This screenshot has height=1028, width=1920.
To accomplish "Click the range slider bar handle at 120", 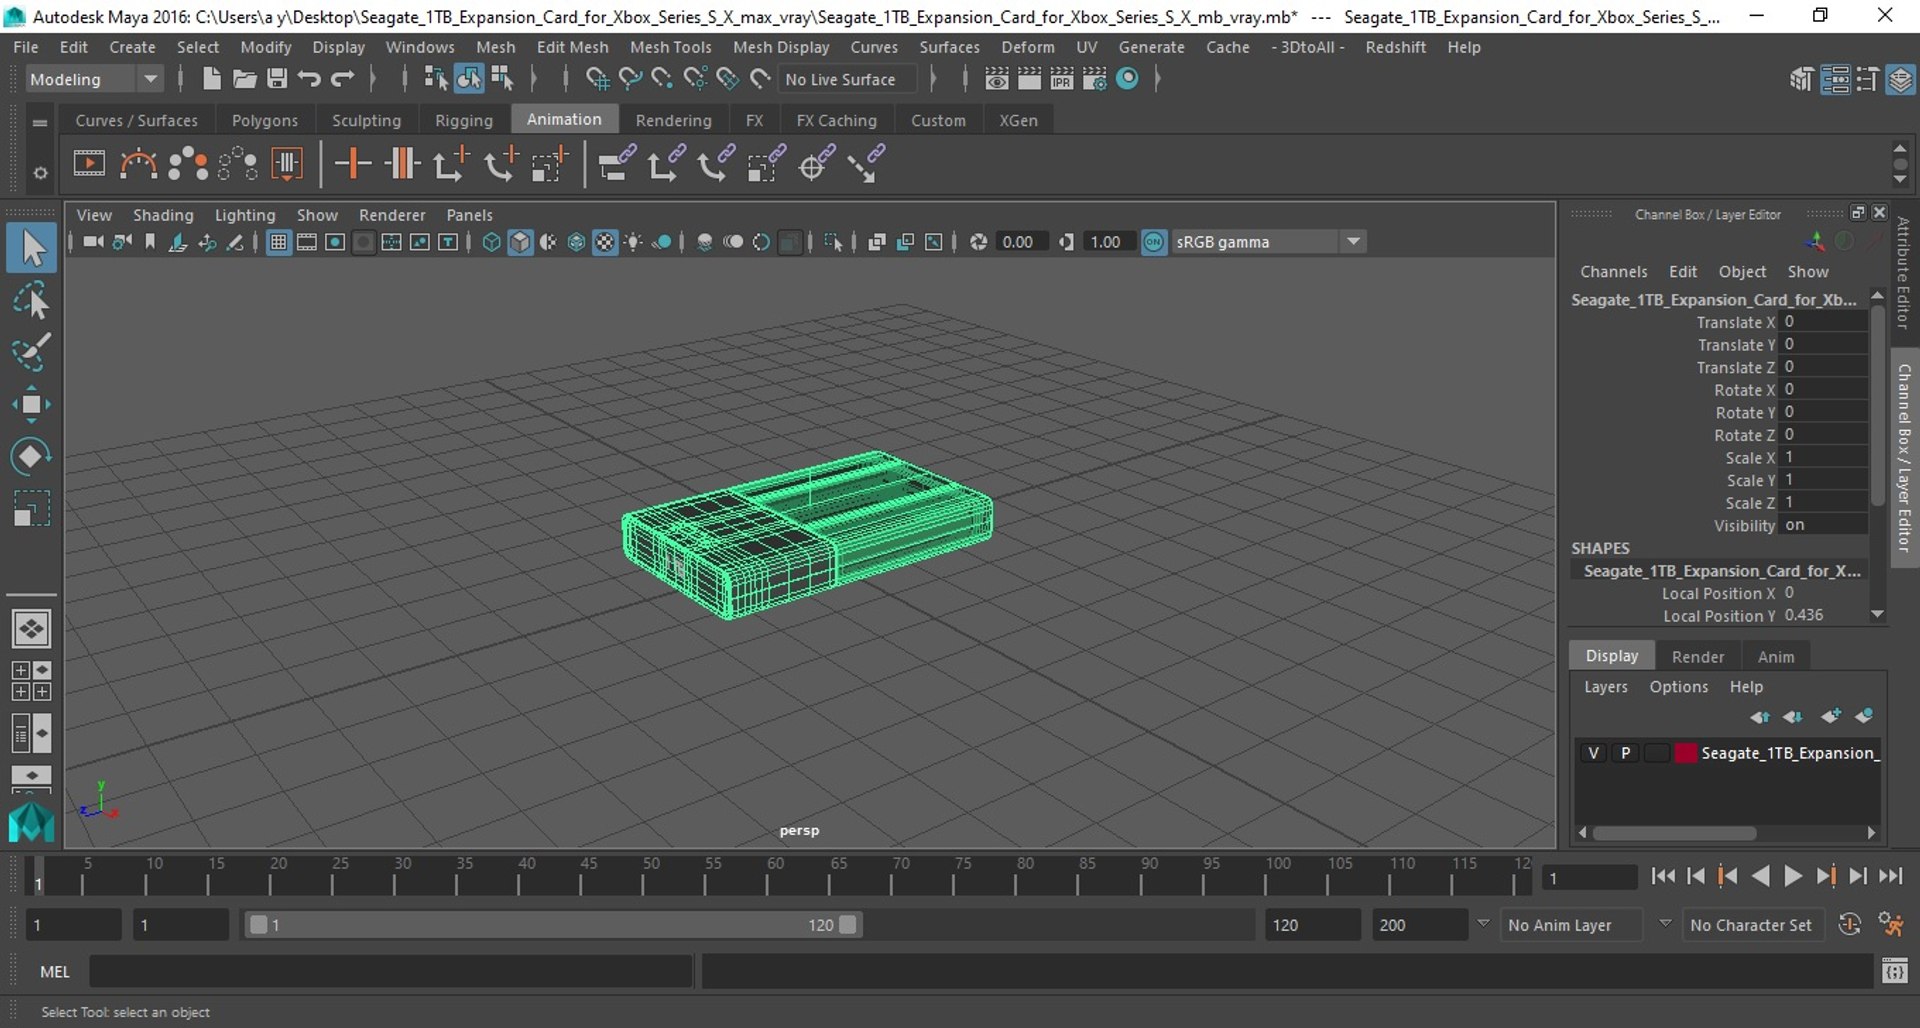I will [x=848, y=925].
